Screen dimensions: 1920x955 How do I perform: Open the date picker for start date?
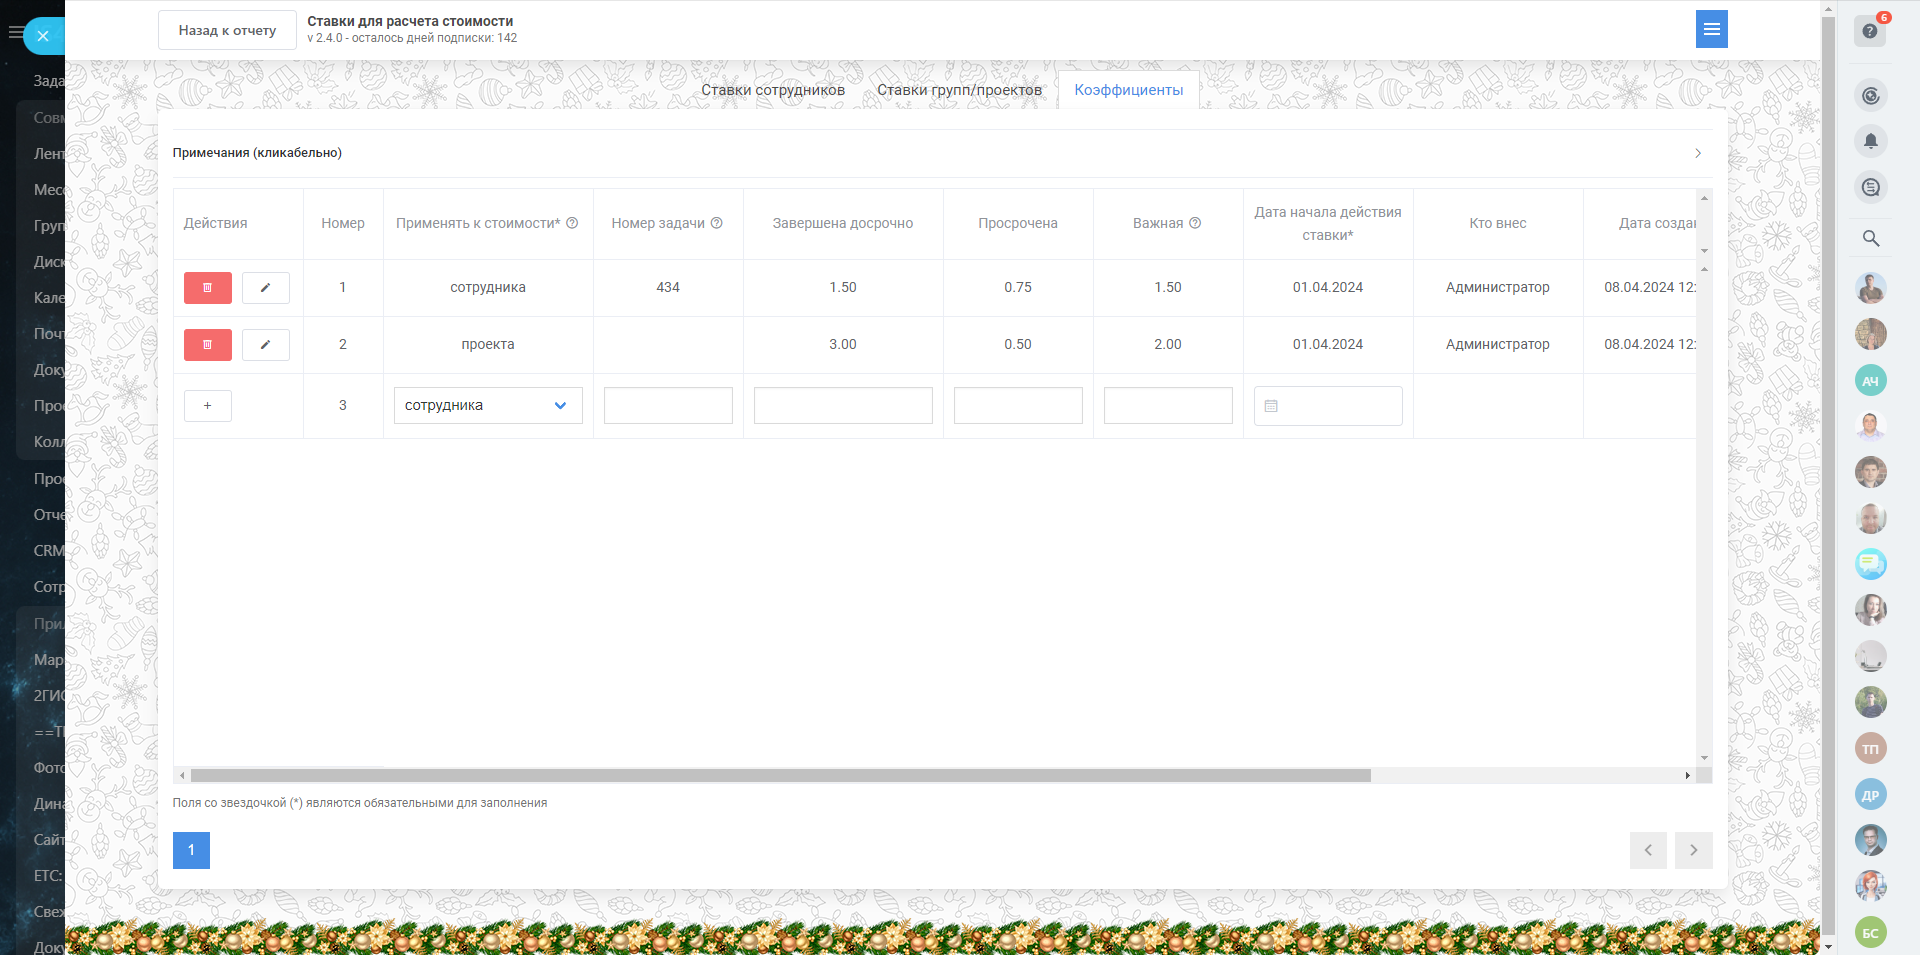pos(1327,406)
